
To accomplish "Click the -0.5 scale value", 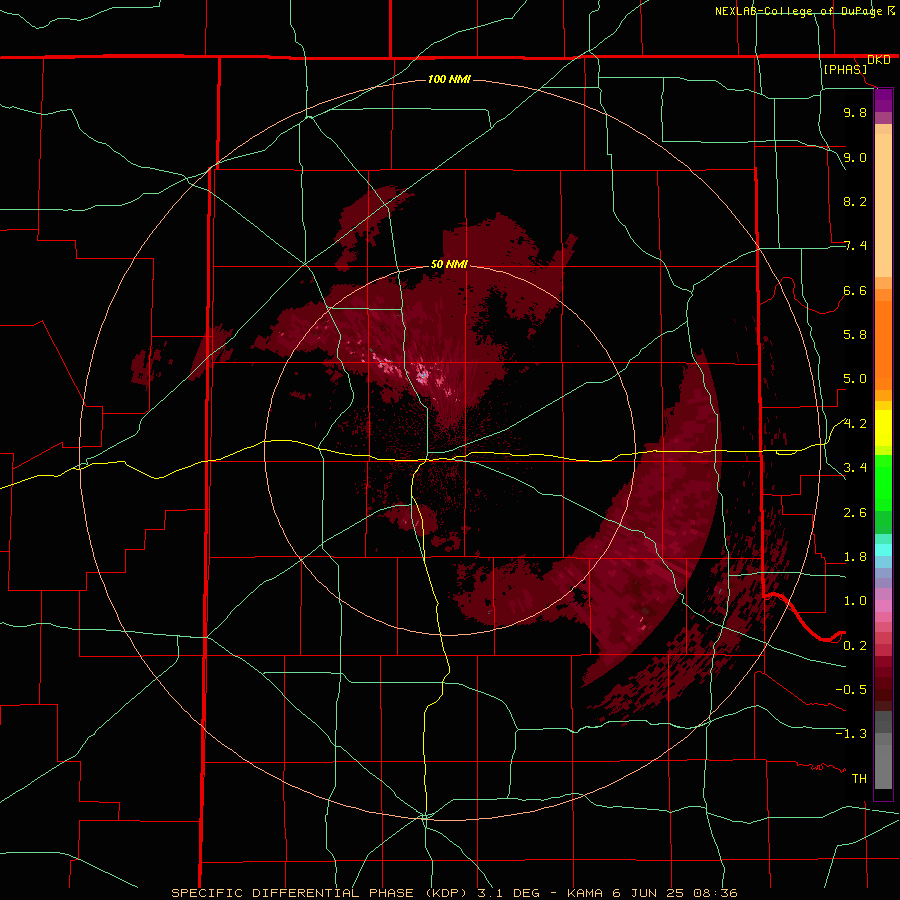I will point(851,690).
